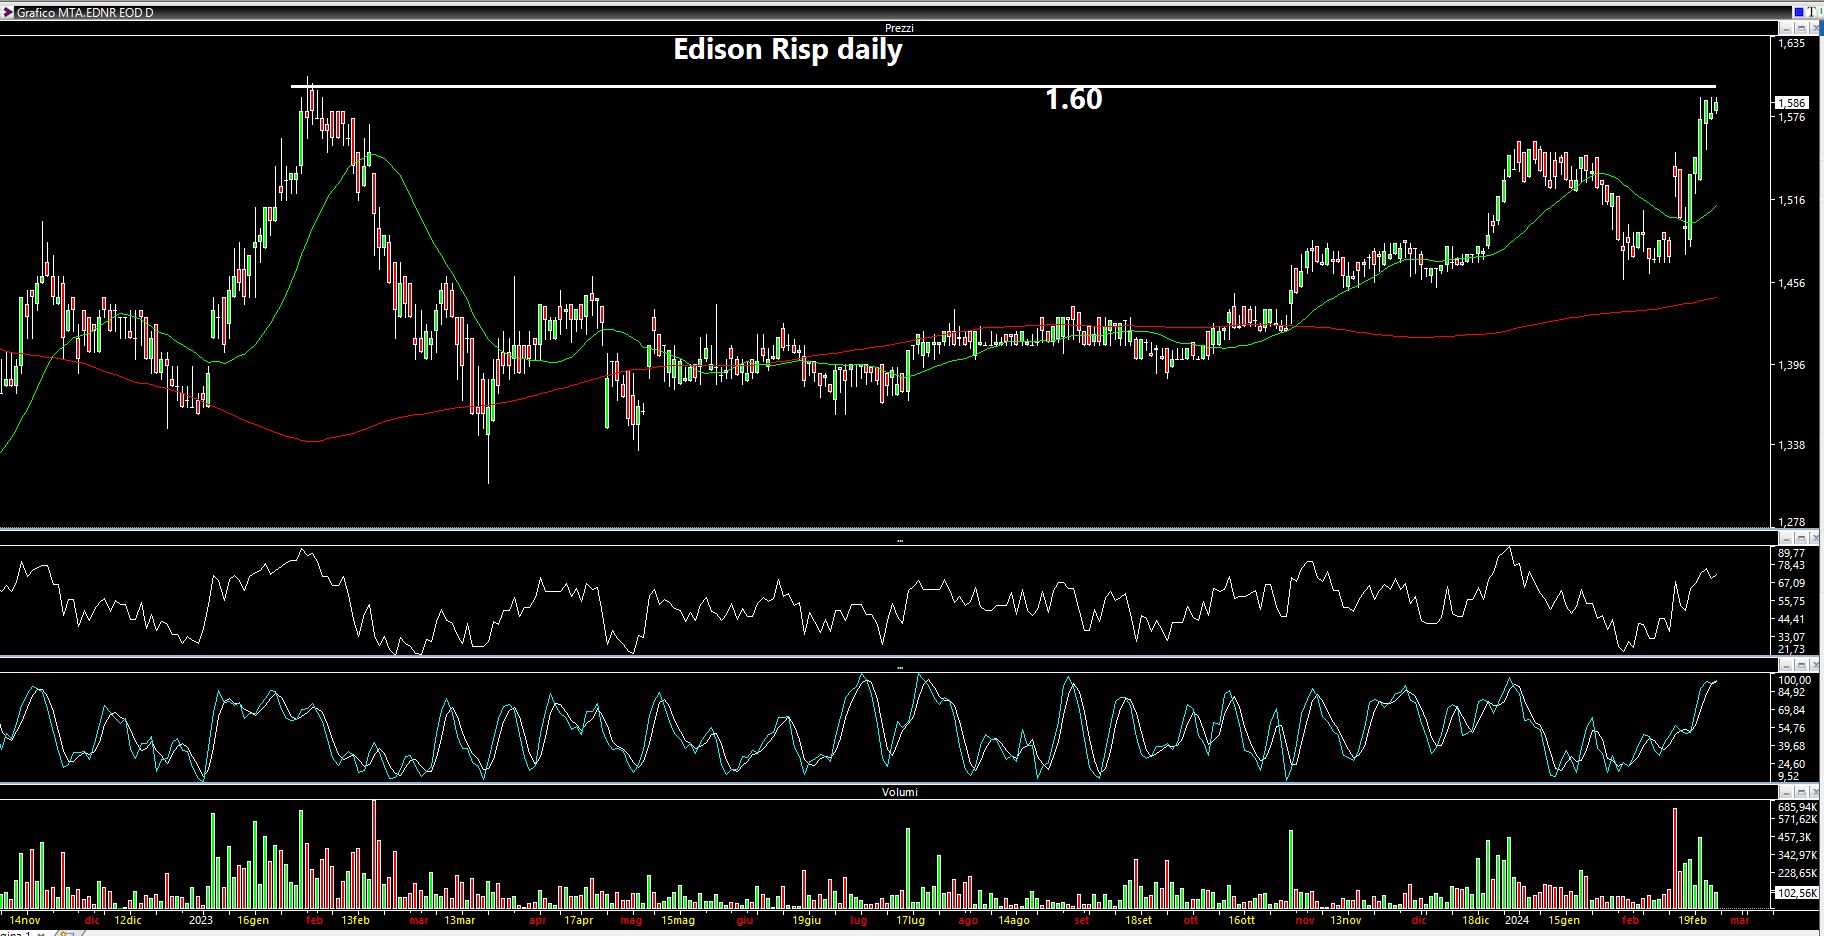Click the '16gen' date label
This screenshot has height=936, width=1824.
pos(253,920)
